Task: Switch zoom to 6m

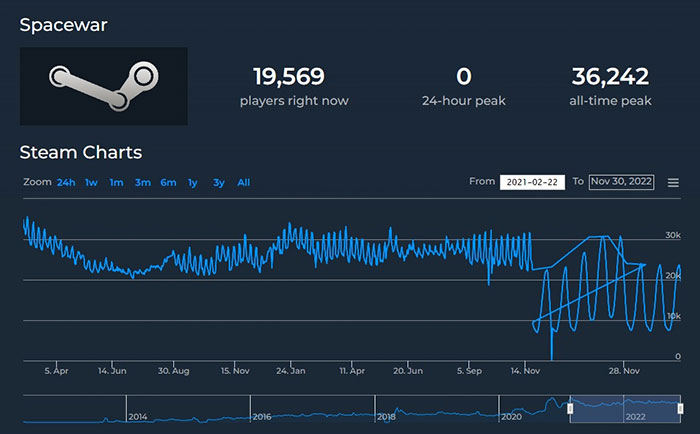Action: pyautogui.click(x=168, y=182)
